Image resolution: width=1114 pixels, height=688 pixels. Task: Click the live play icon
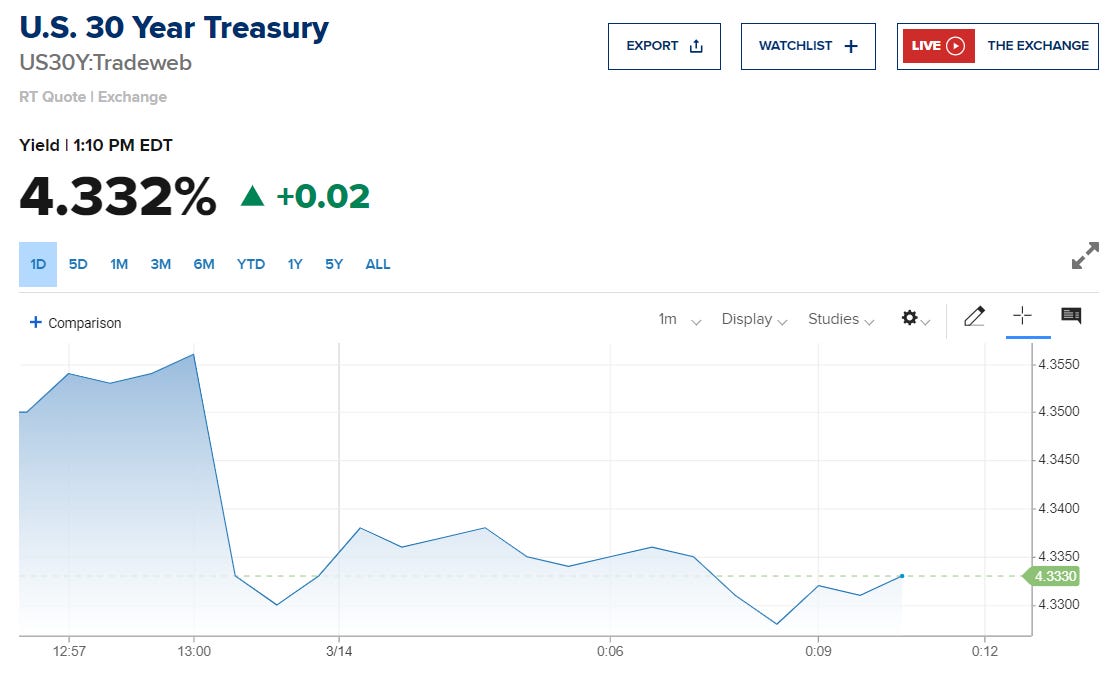click(955, 46)
